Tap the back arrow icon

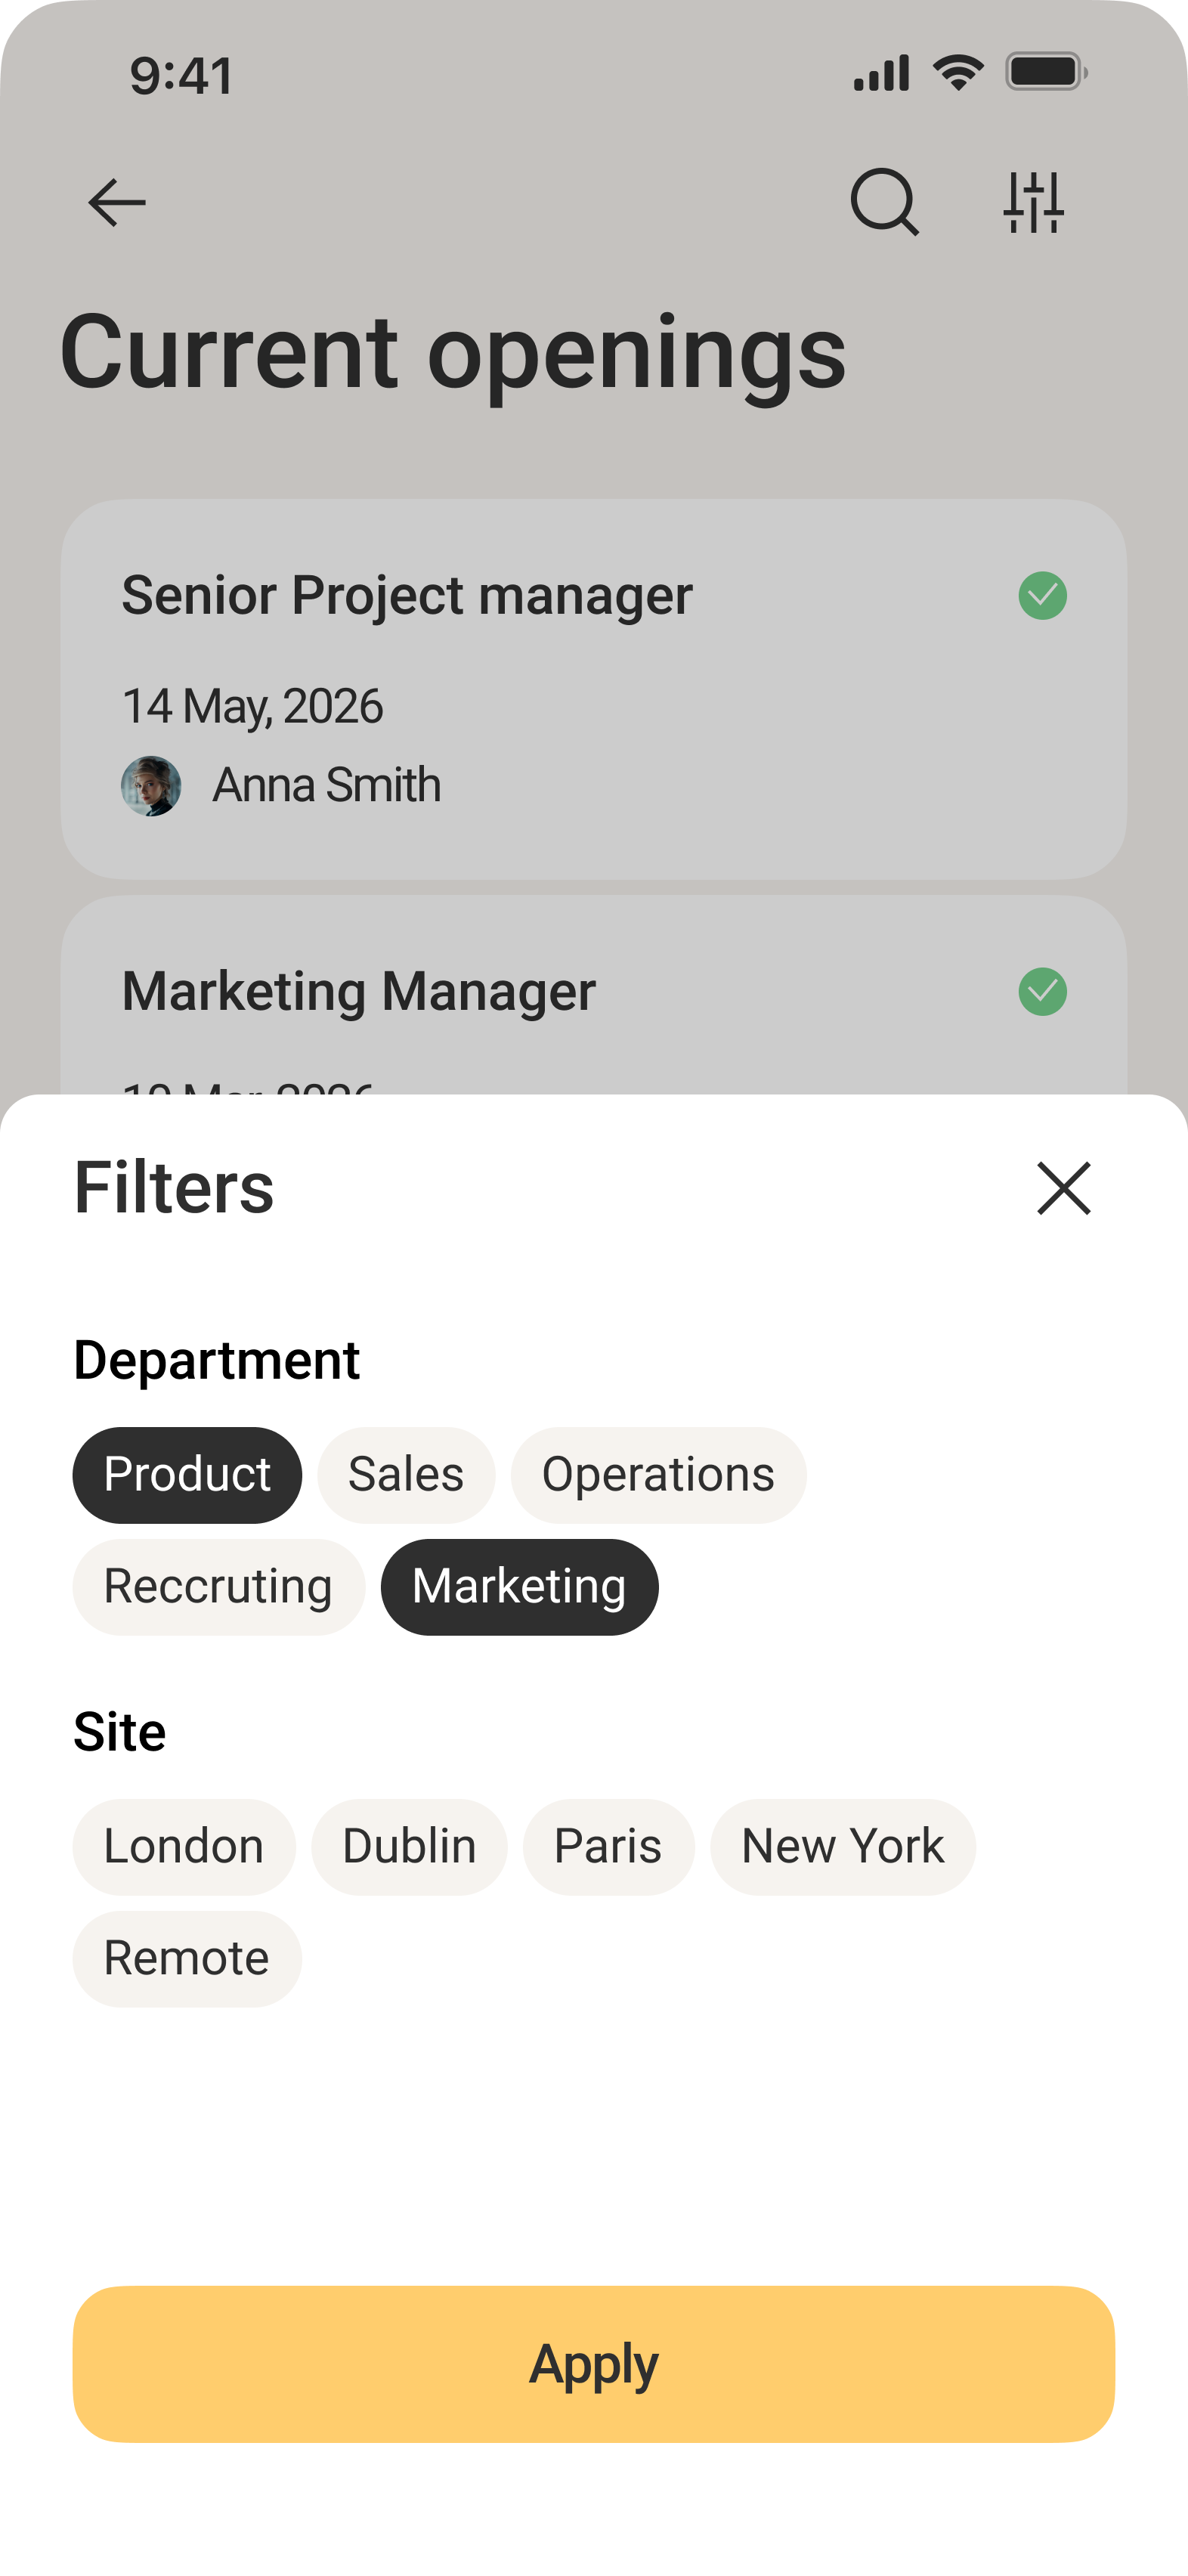(117, 203)
